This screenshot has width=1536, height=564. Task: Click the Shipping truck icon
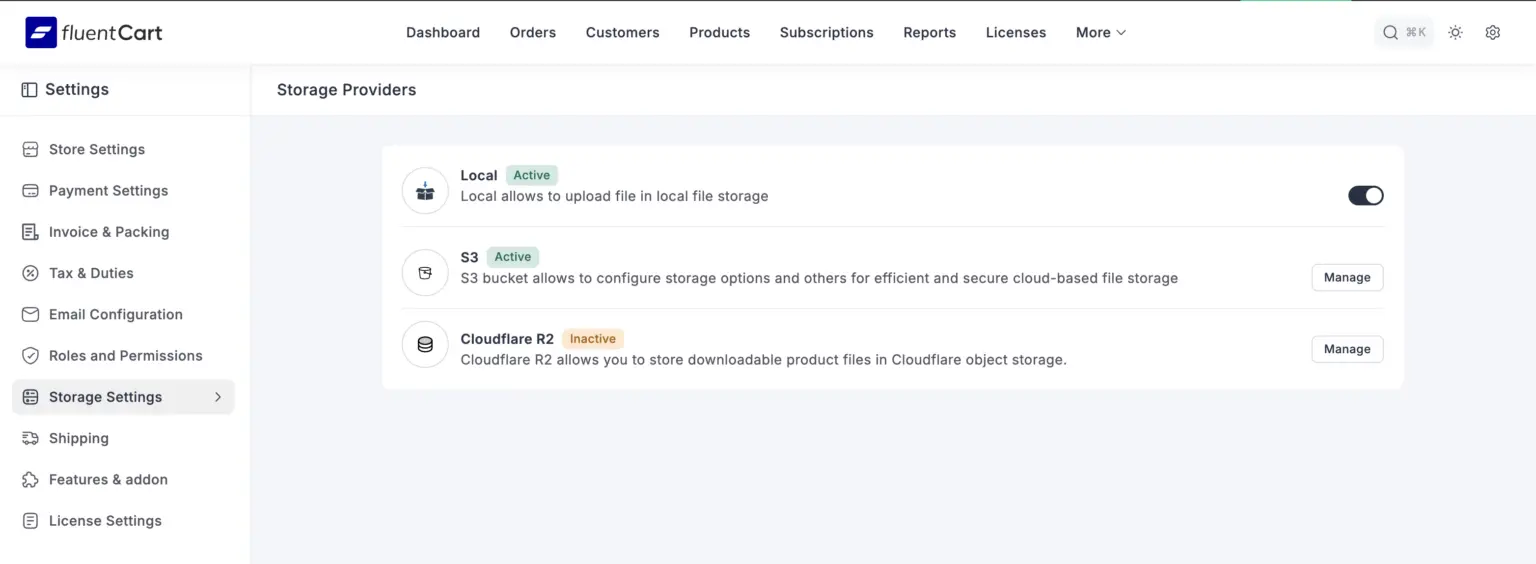tap(30, 438)
